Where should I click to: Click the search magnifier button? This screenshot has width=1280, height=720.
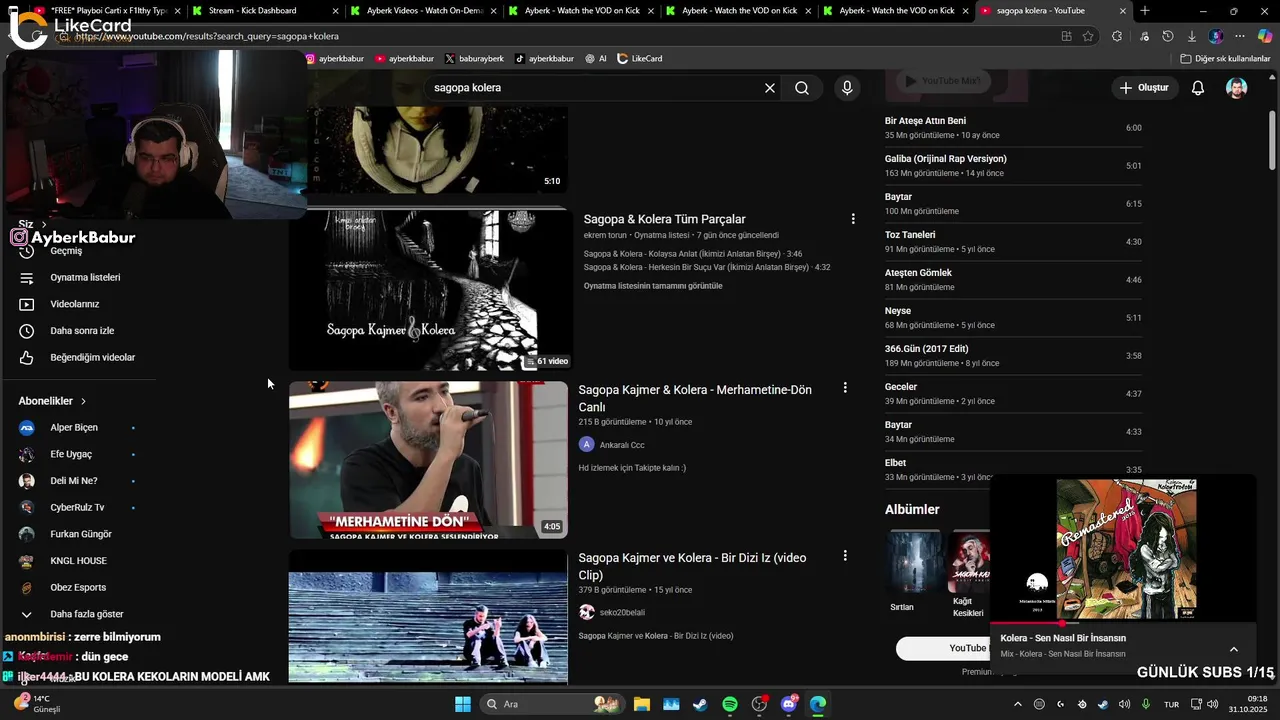[x=802, y=88]
